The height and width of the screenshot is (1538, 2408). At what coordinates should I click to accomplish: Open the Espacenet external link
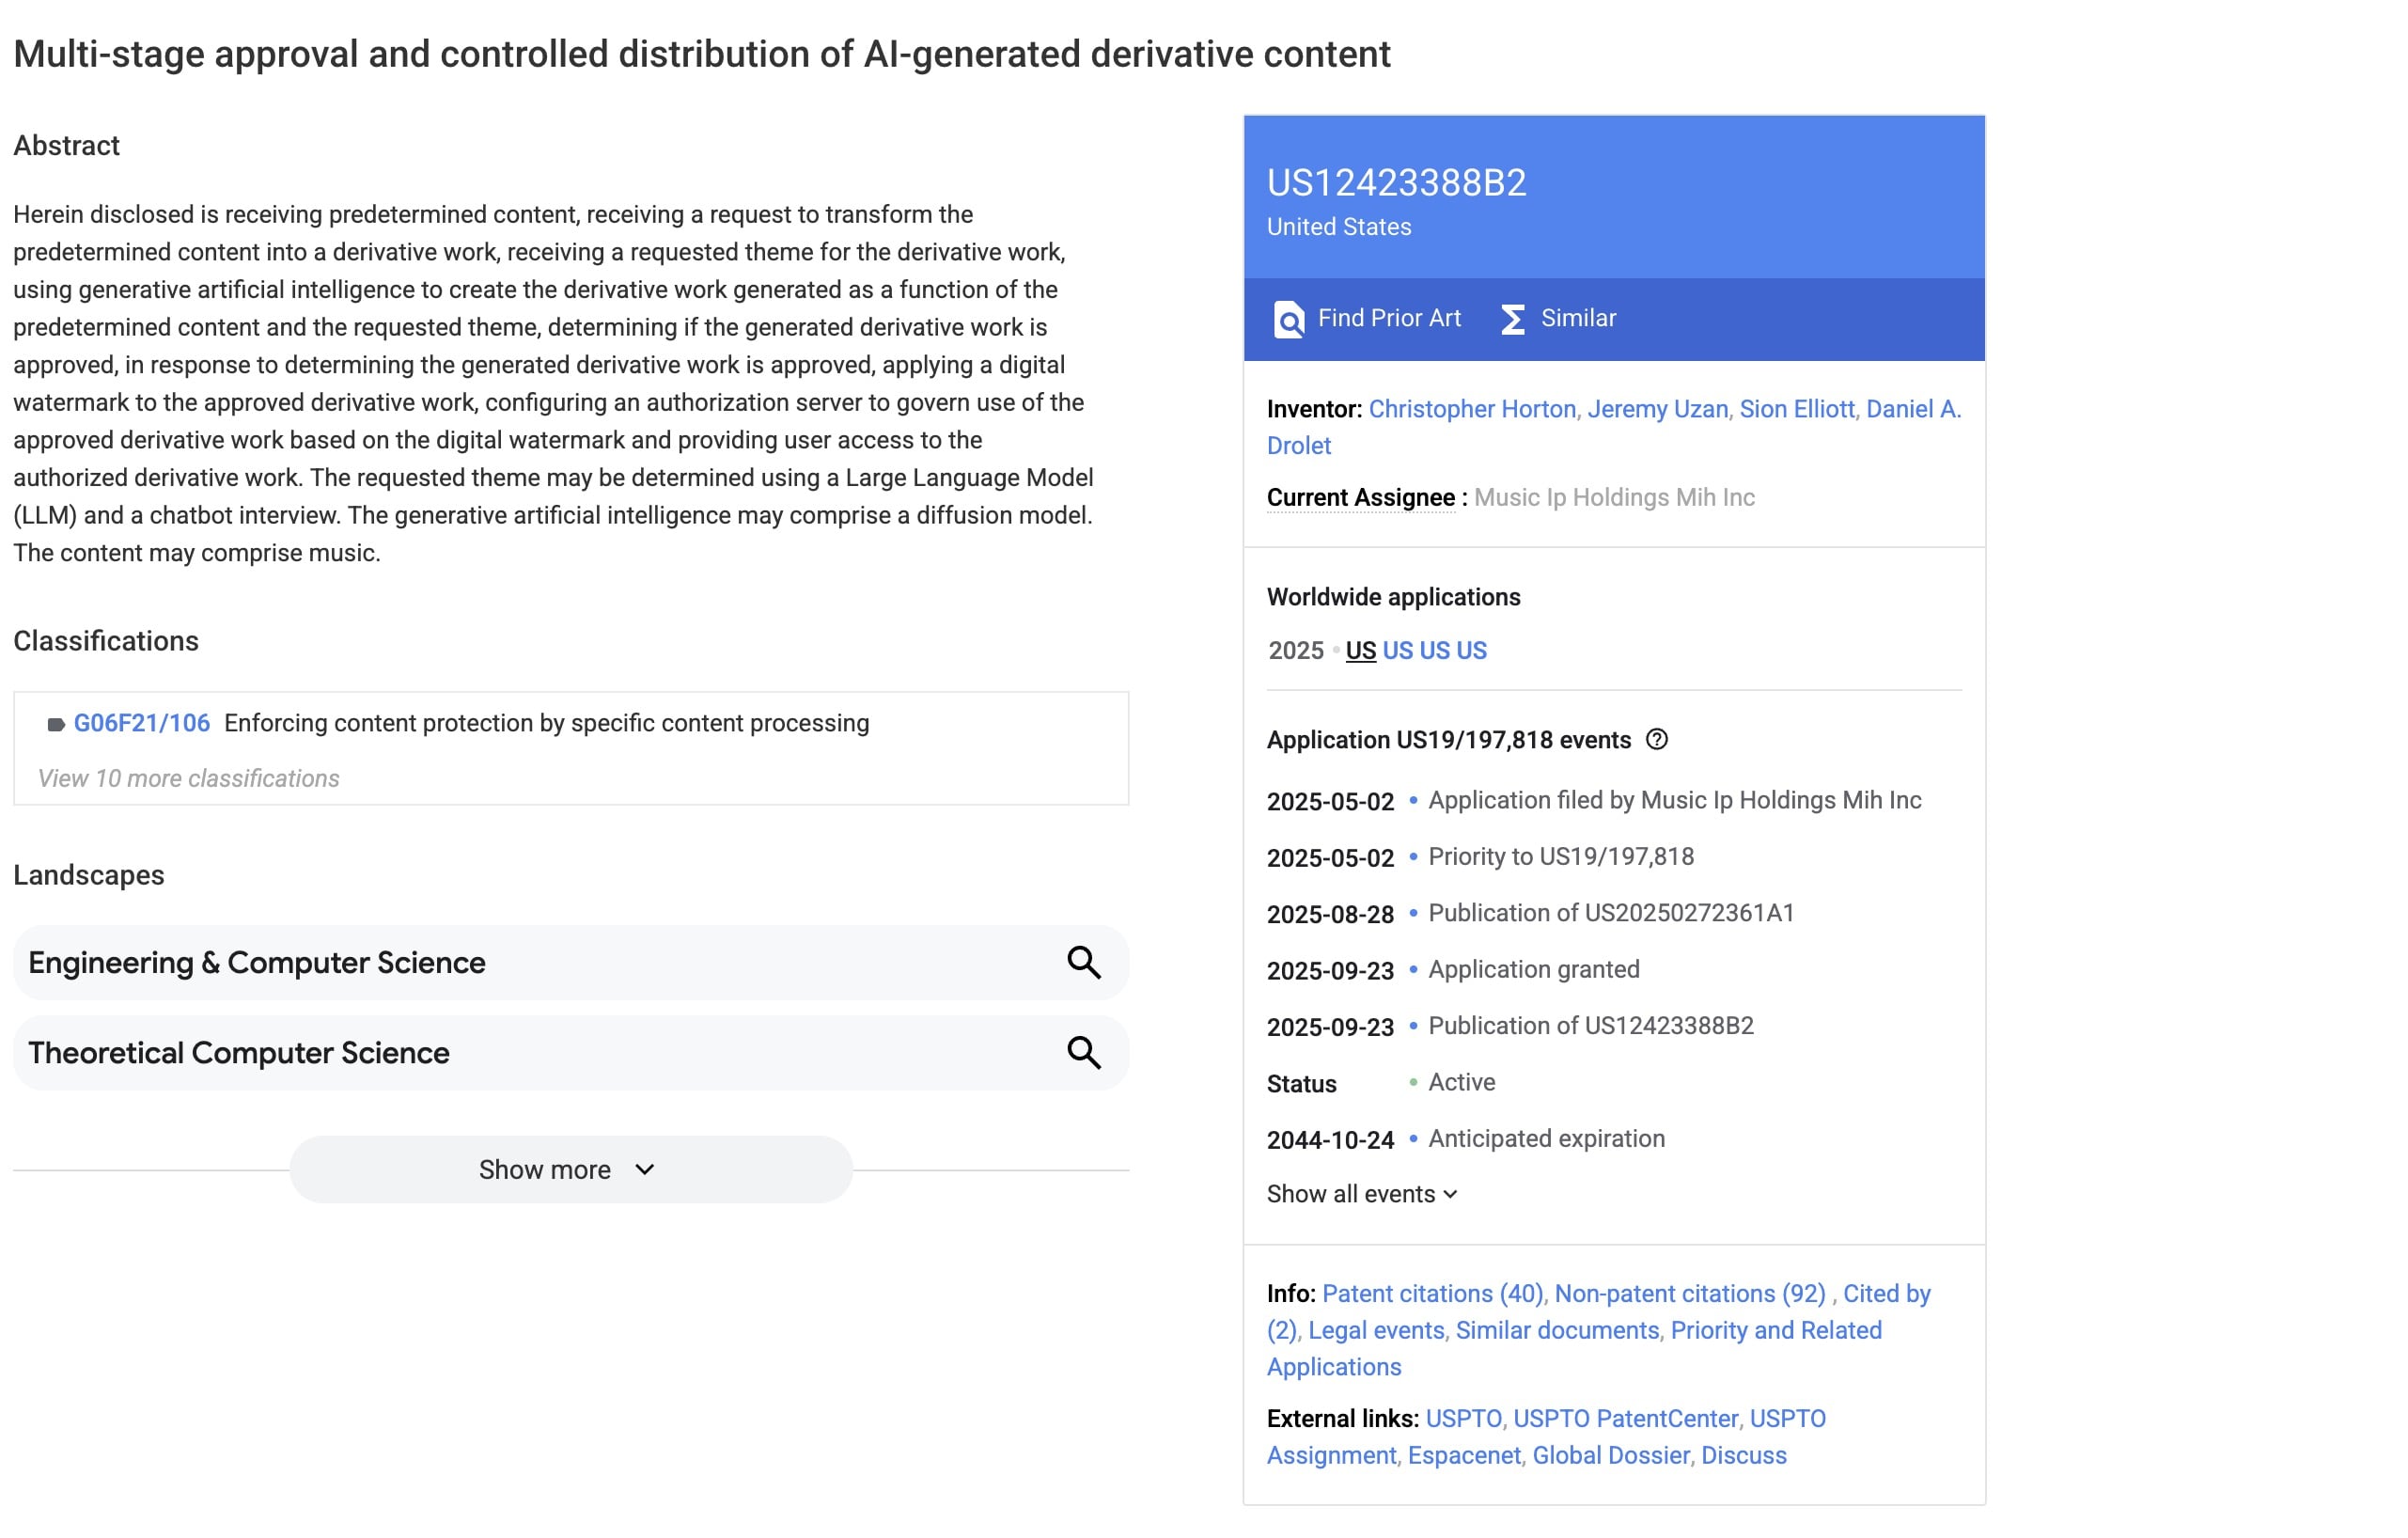click(1464, 1455)
